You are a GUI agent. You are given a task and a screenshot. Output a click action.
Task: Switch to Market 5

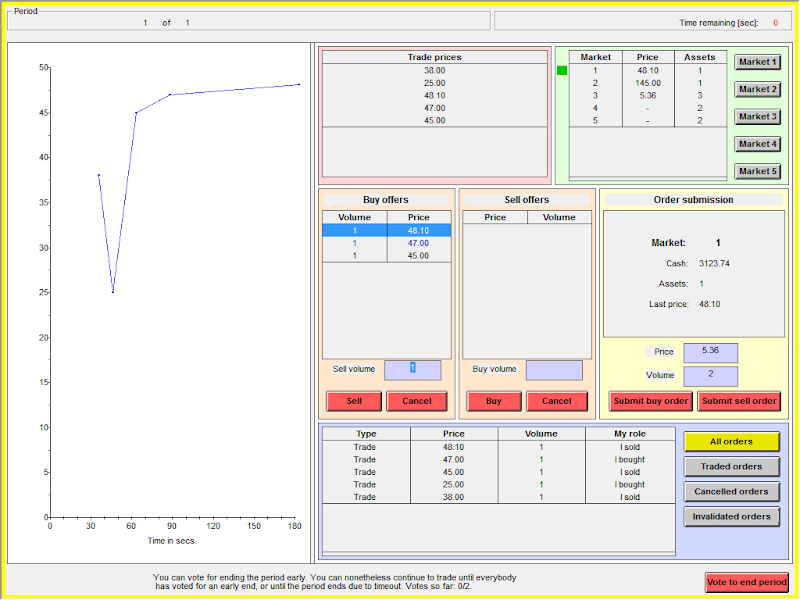click(x=758, y=171)
